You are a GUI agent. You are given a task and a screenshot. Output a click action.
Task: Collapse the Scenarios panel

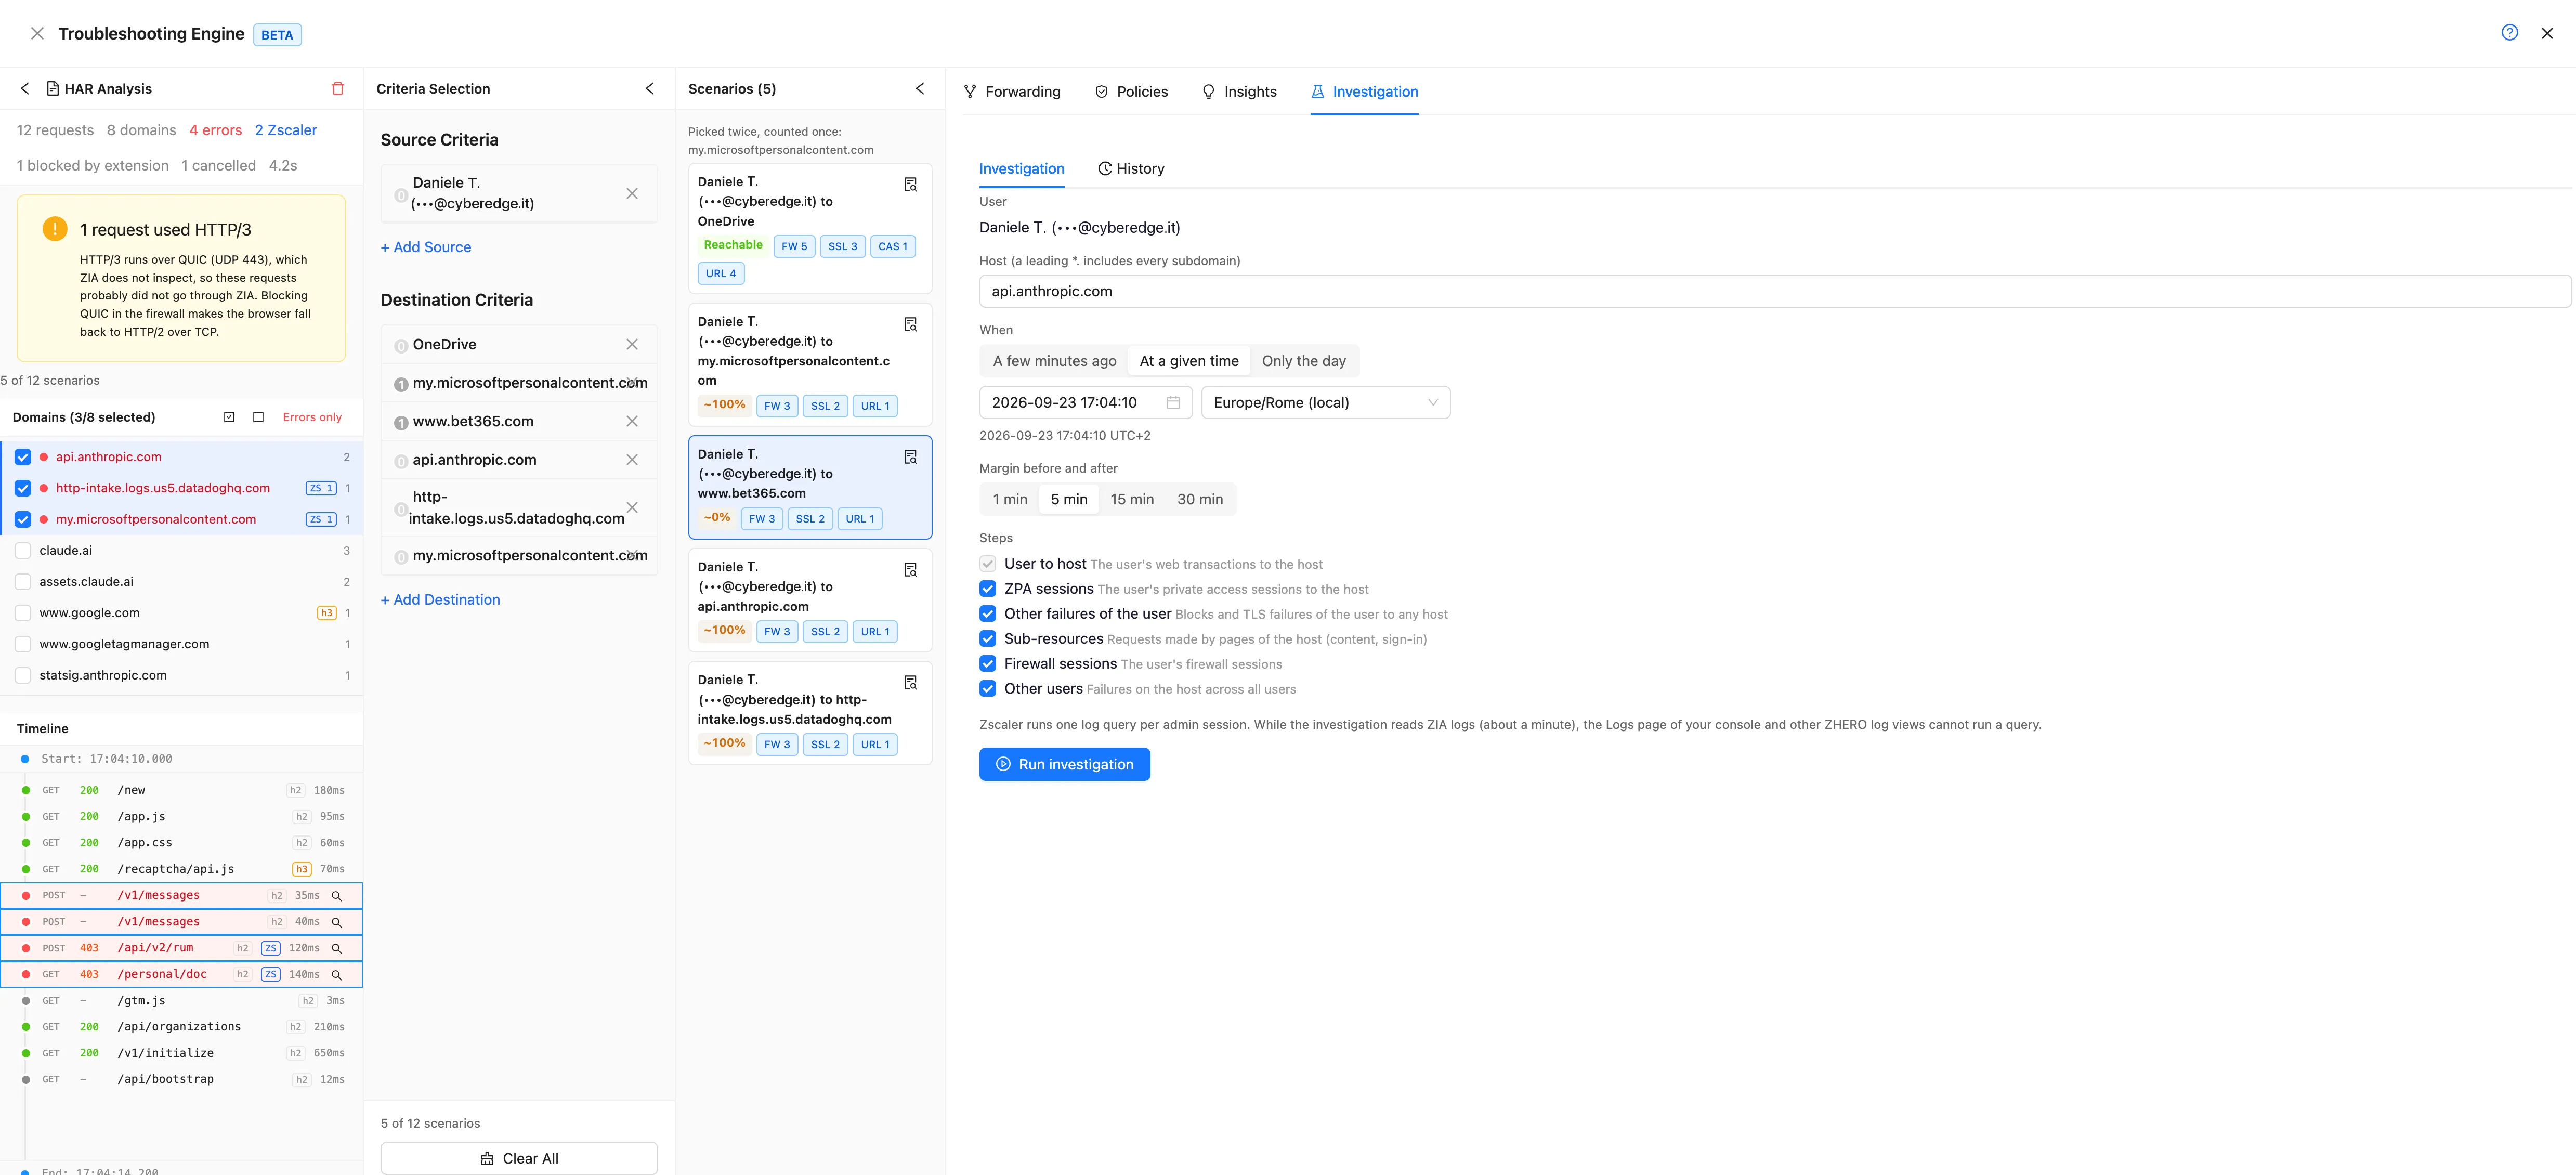pos(920,89)
